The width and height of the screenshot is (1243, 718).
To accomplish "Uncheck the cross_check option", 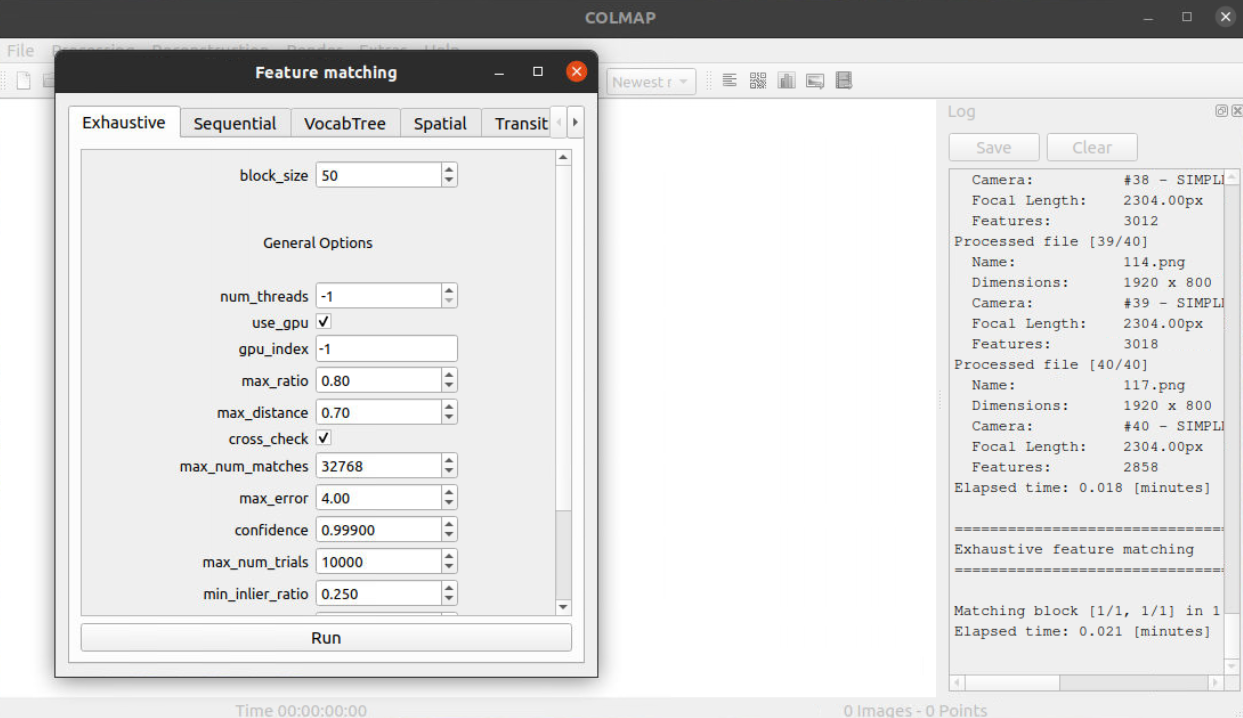I will tap(324, 438).
